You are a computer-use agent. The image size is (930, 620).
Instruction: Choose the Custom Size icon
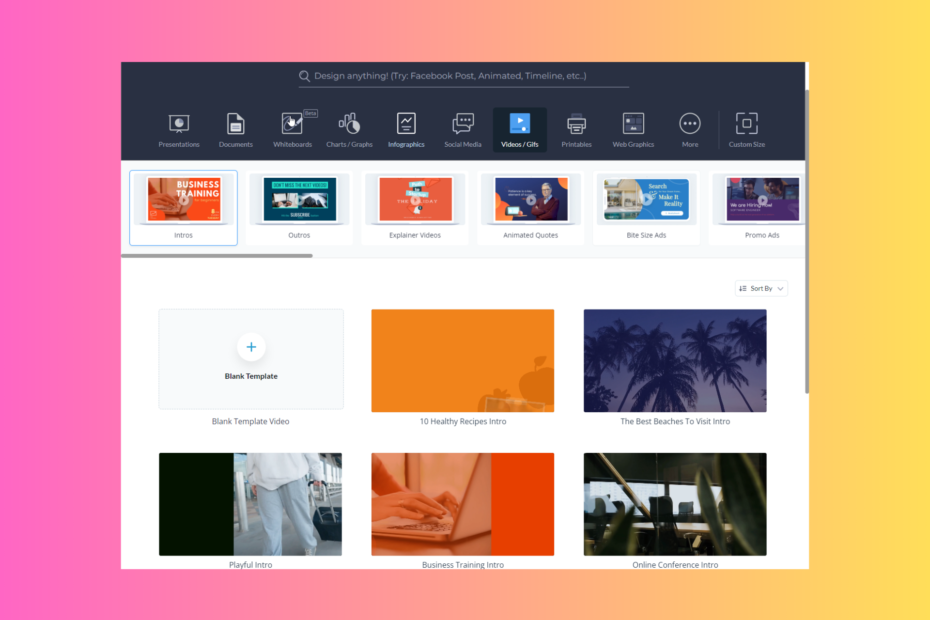pos(746,123)
